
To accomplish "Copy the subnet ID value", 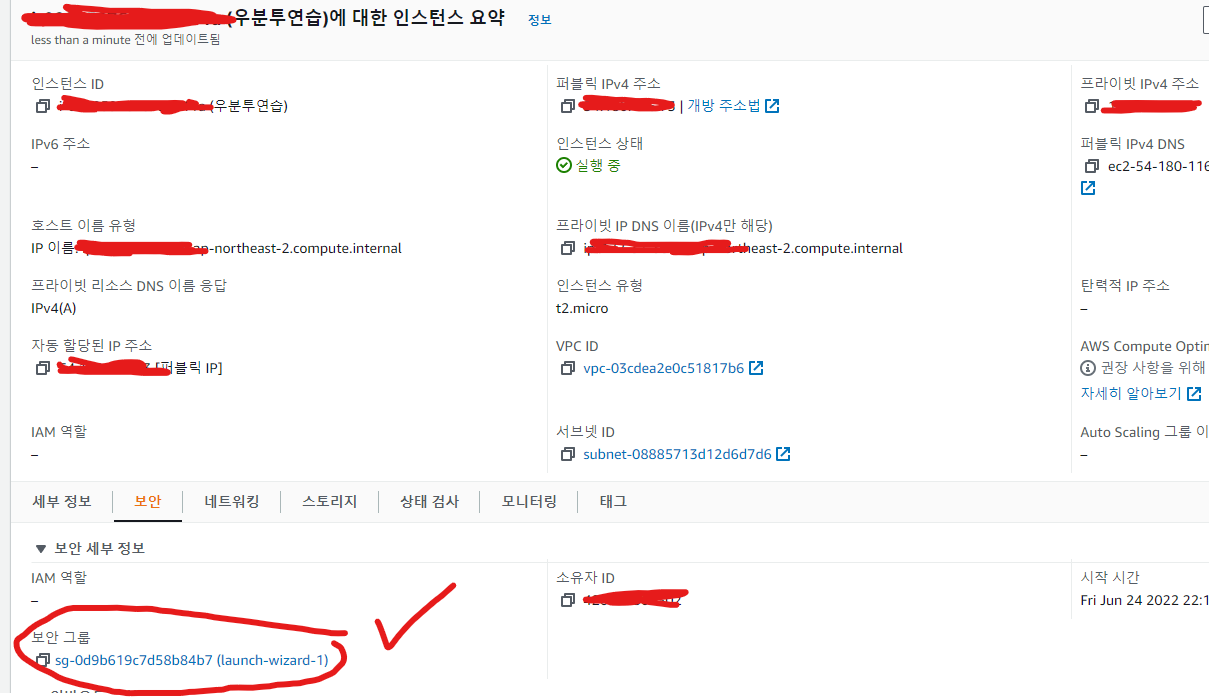I will coord(568,454).
